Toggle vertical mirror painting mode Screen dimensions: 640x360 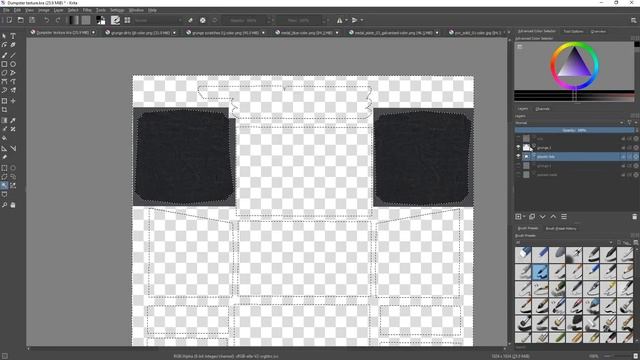(x=355, y=20)
